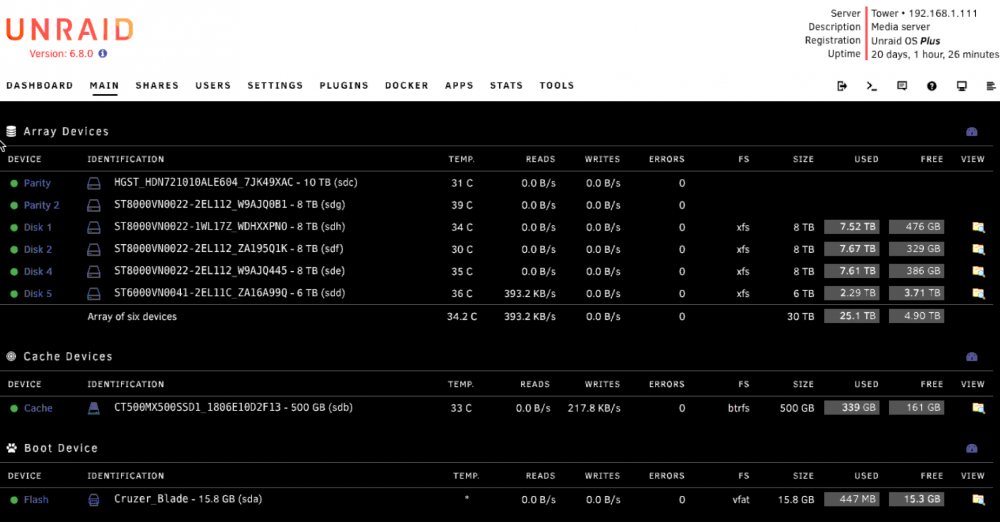This screenshot has height=522, width=1000.
Task: Click the drive icon for the HGST parity disk
Action: pos(94,183)
